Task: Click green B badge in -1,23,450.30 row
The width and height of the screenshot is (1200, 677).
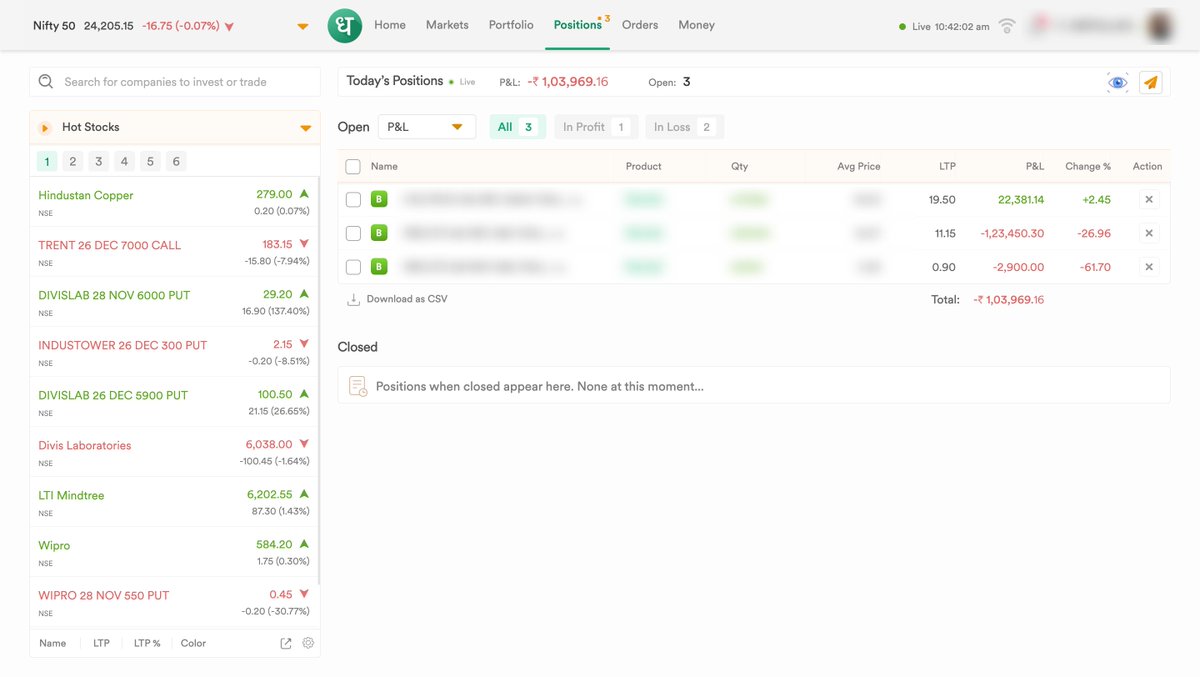Action: (x=379, y=233)
